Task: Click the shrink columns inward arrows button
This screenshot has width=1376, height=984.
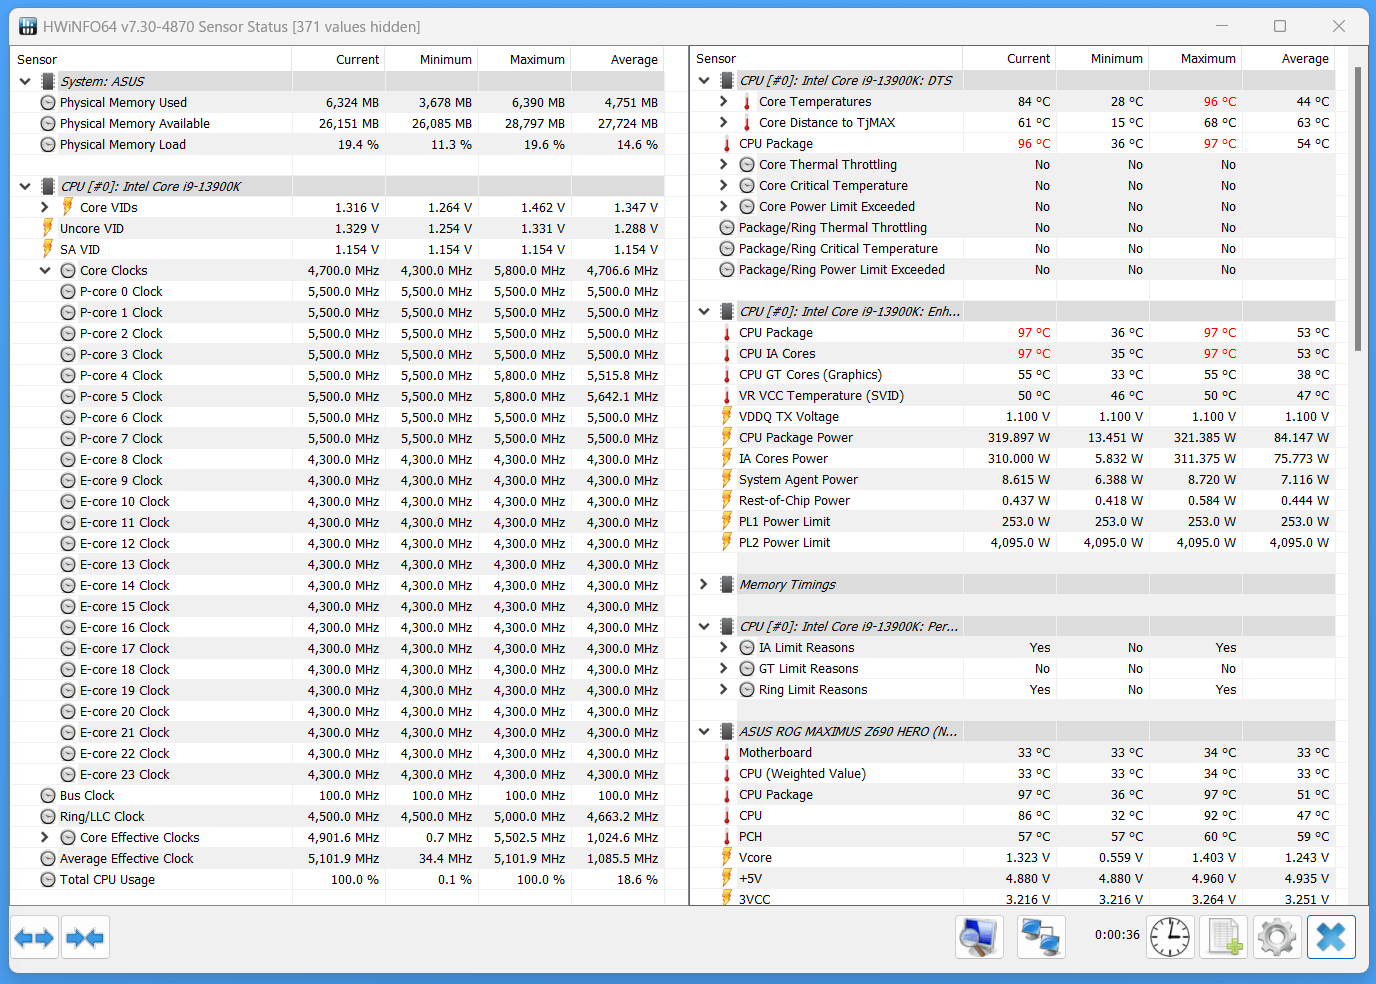Action: (x=85, y=938)
